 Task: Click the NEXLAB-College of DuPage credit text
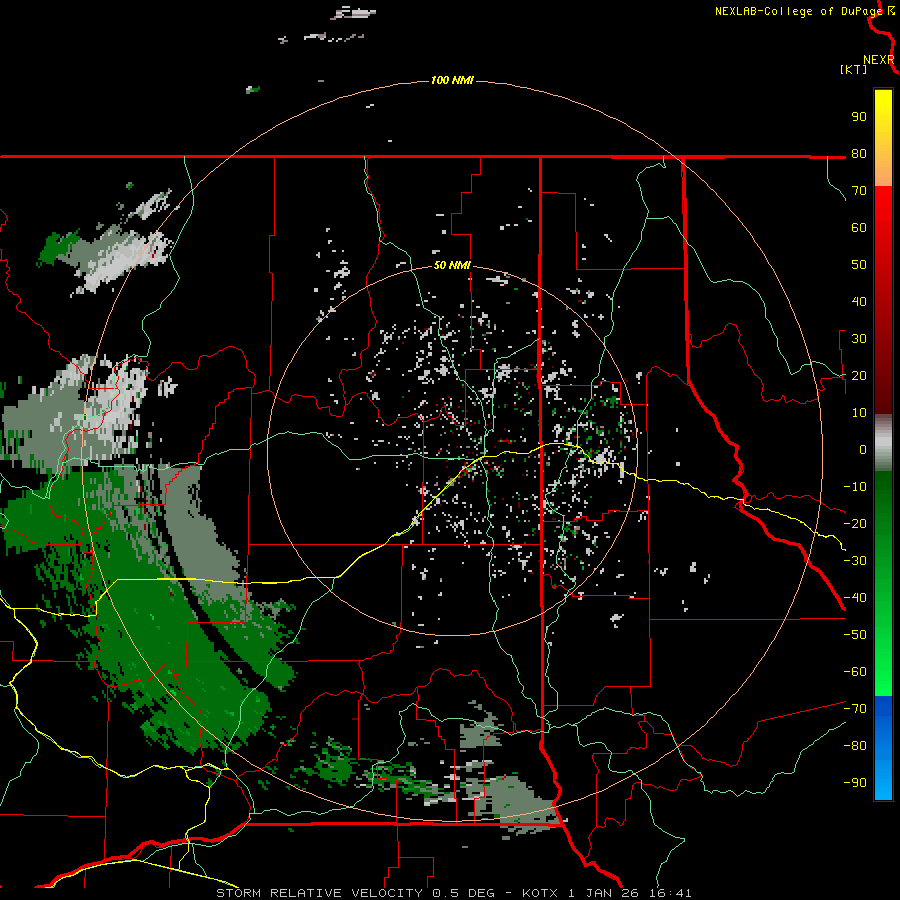click(x=798, y=11)
